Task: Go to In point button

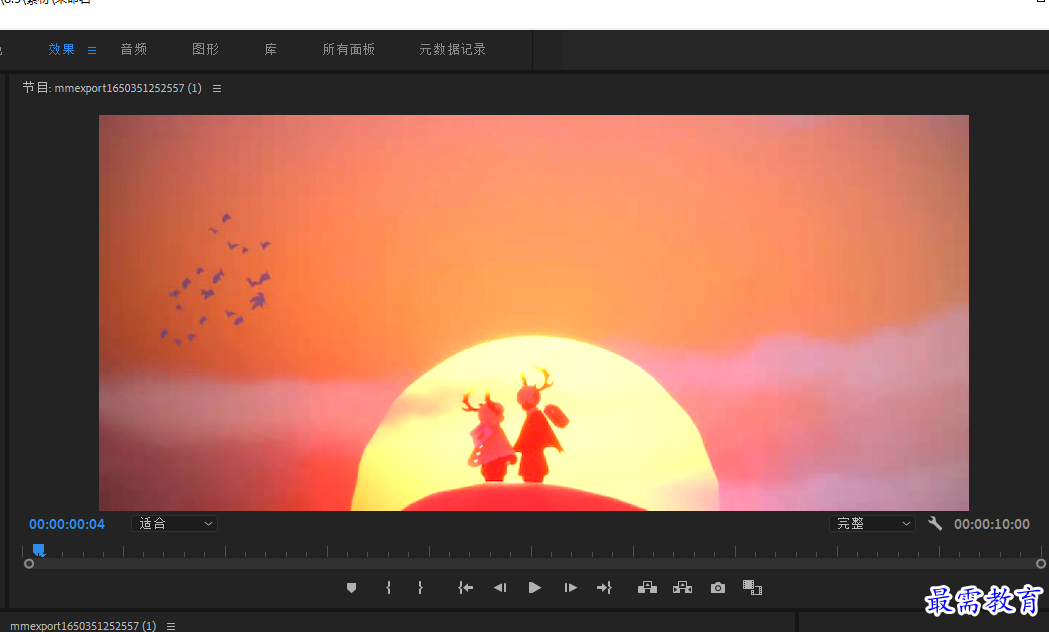Action: [466, 588]
